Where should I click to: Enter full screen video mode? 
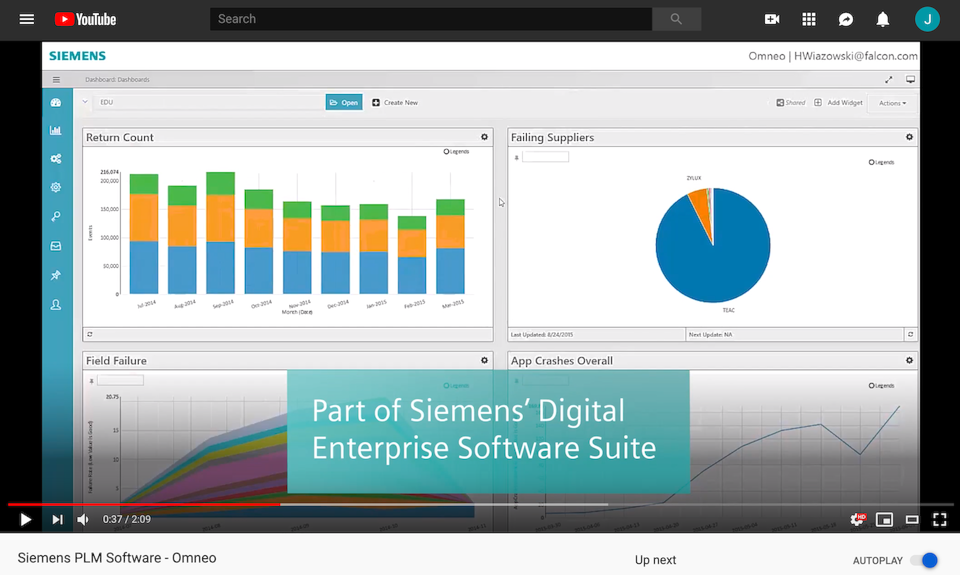pyautogui.click(x=939, y=519)
